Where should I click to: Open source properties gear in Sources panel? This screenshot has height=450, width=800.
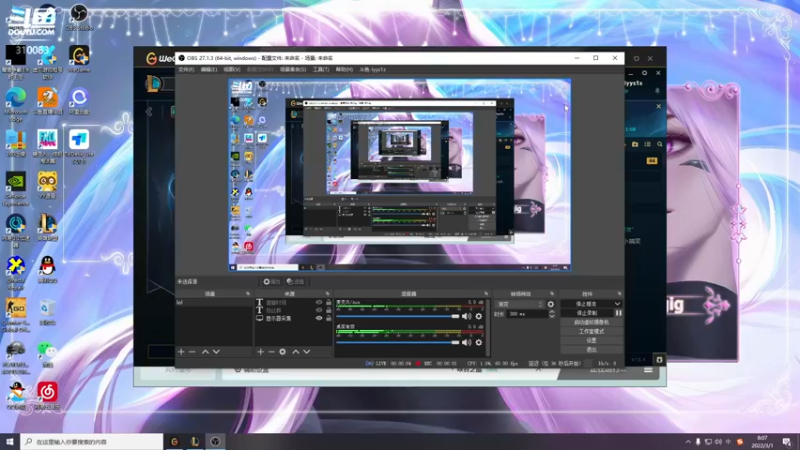pyautogui.click(x=283, y=352)
